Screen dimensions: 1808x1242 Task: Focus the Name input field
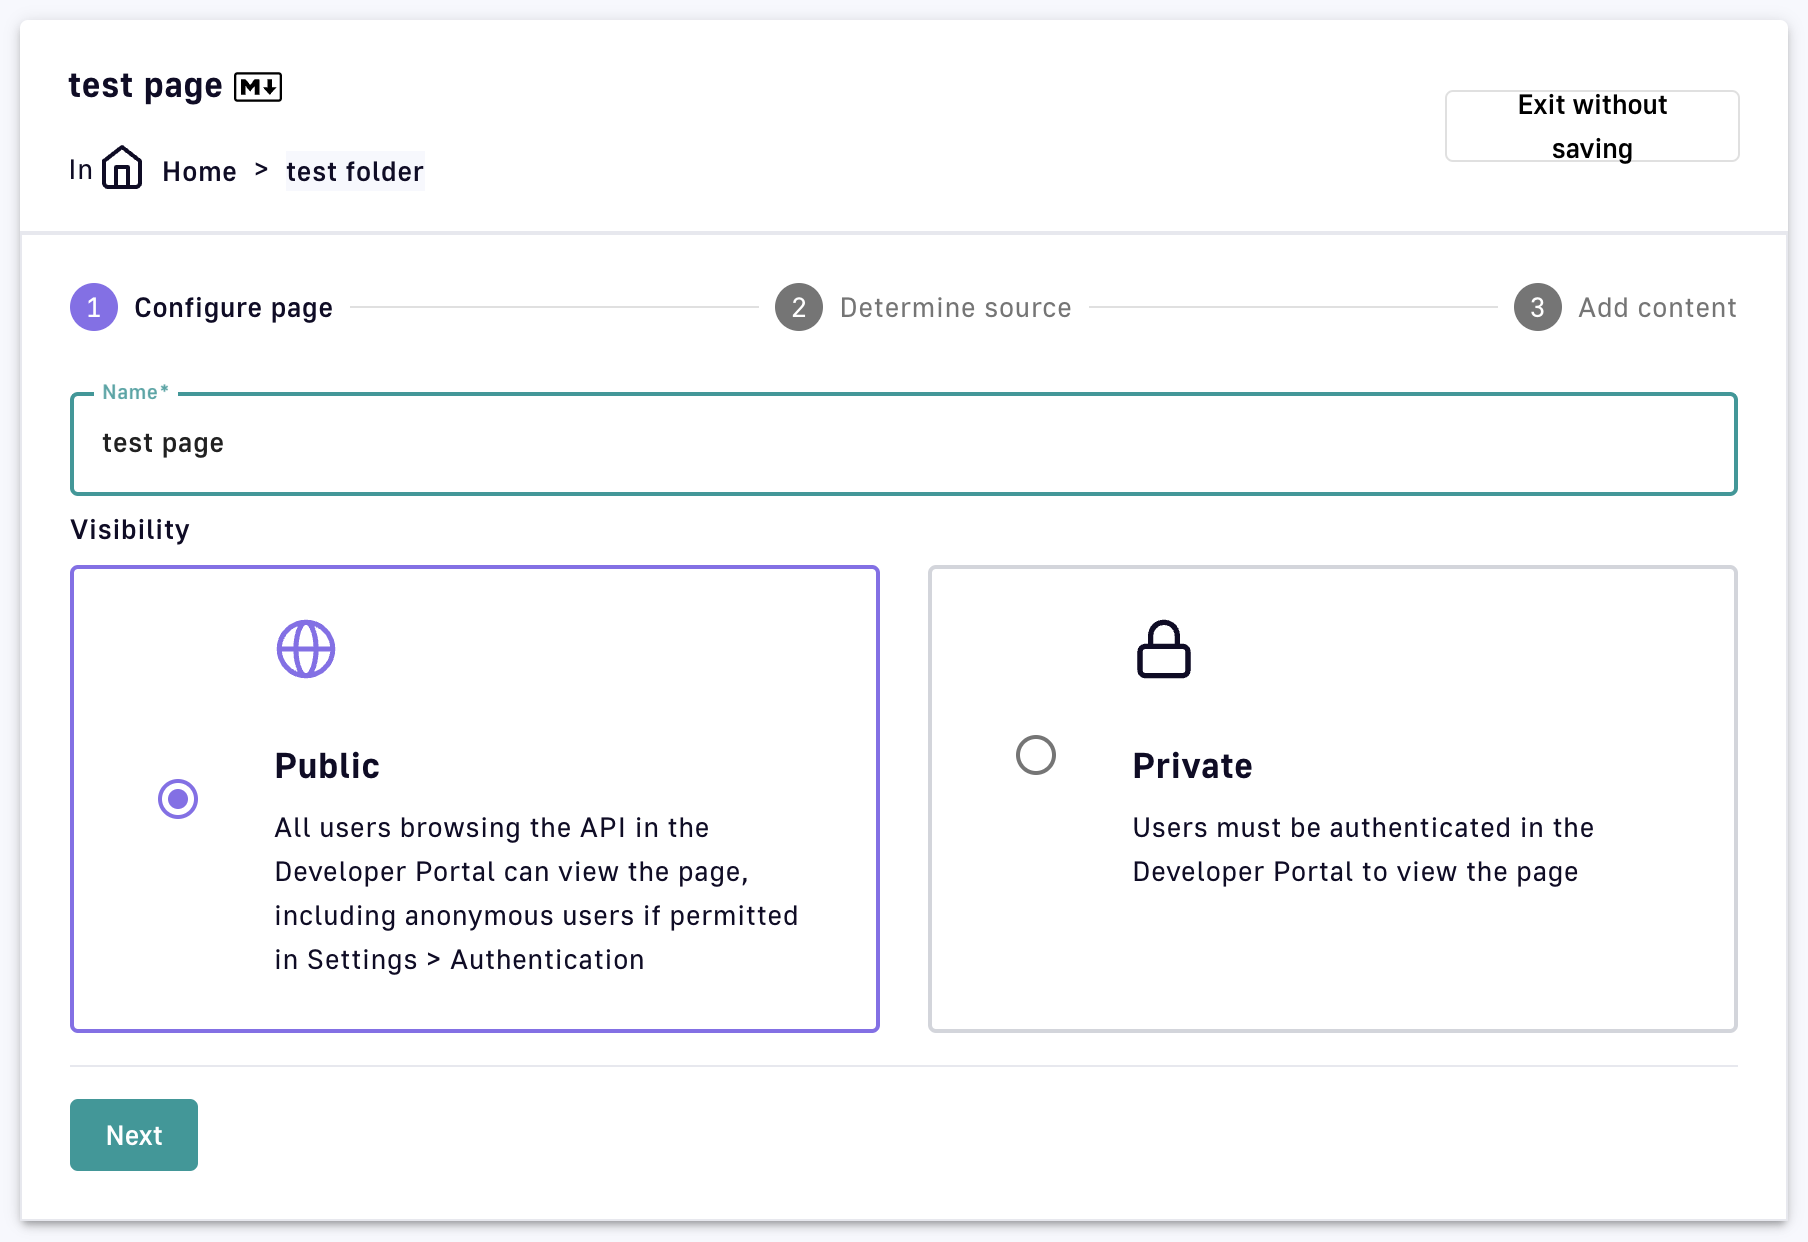903,444
